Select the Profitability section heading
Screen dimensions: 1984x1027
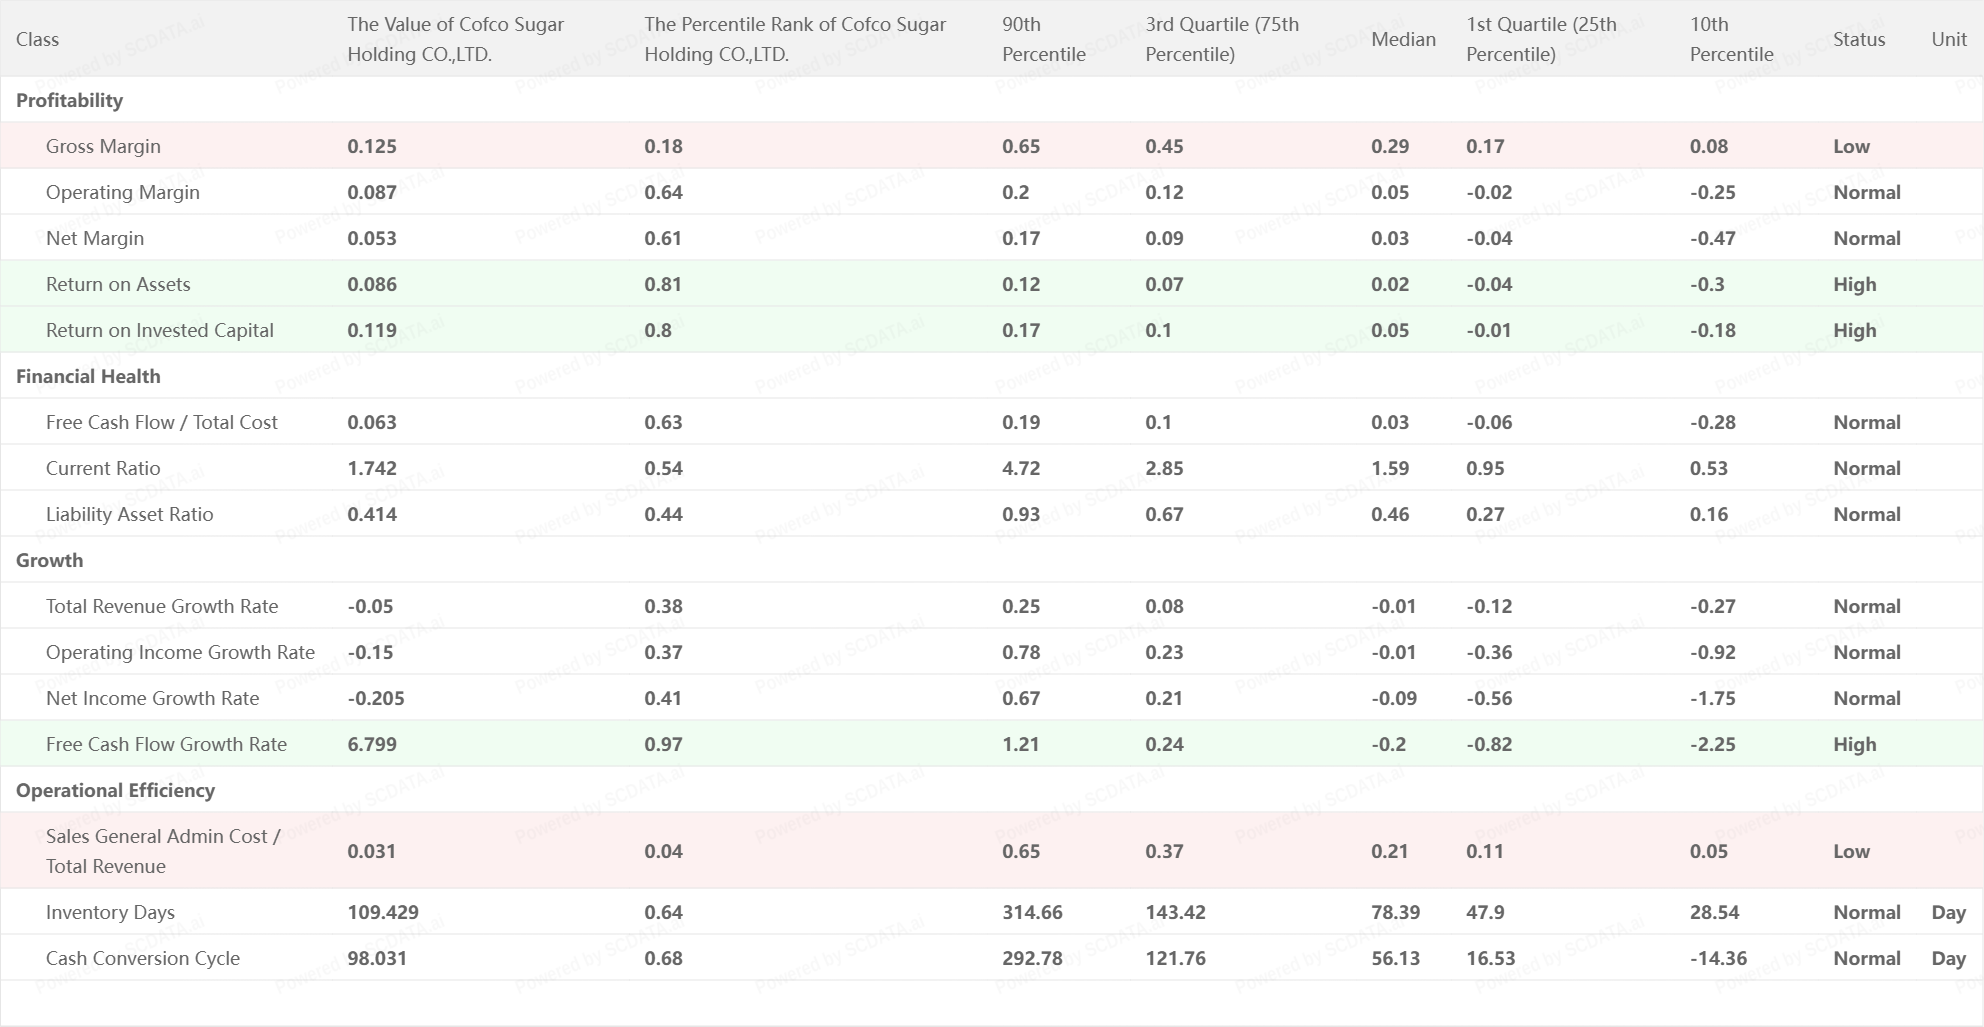click(69, 100)
